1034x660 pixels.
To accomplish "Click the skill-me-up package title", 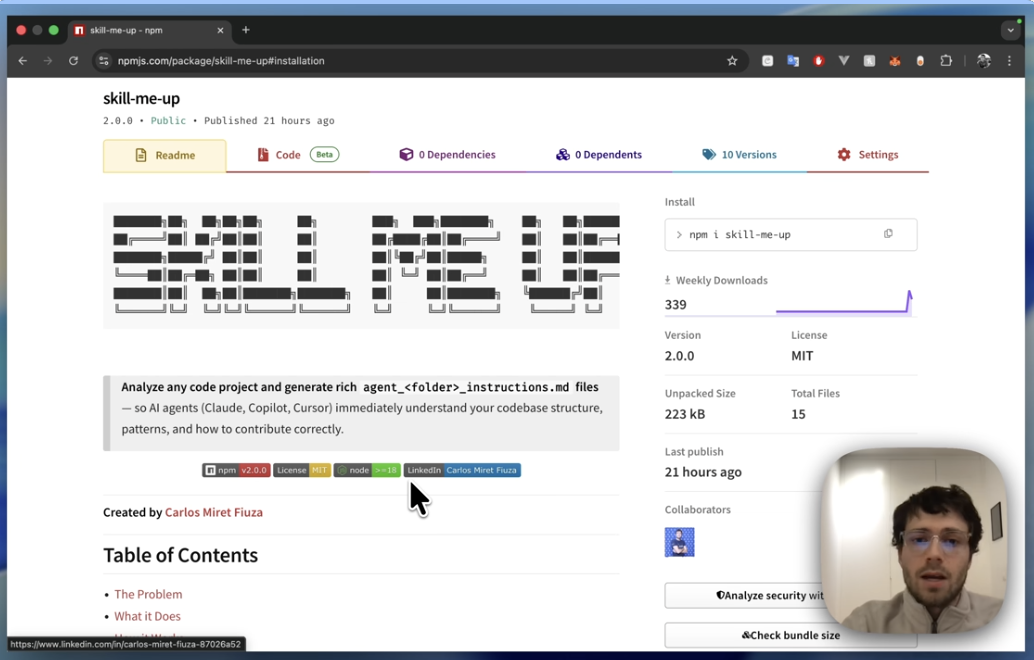I will pyautogui.click(x=141, y=98).
